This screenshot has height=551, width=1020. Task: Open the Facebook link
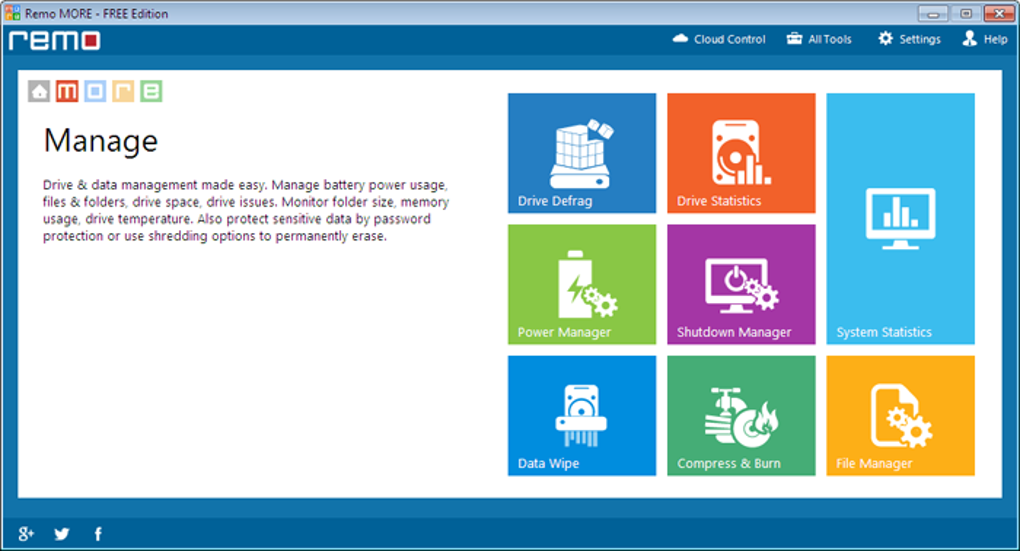98,534
